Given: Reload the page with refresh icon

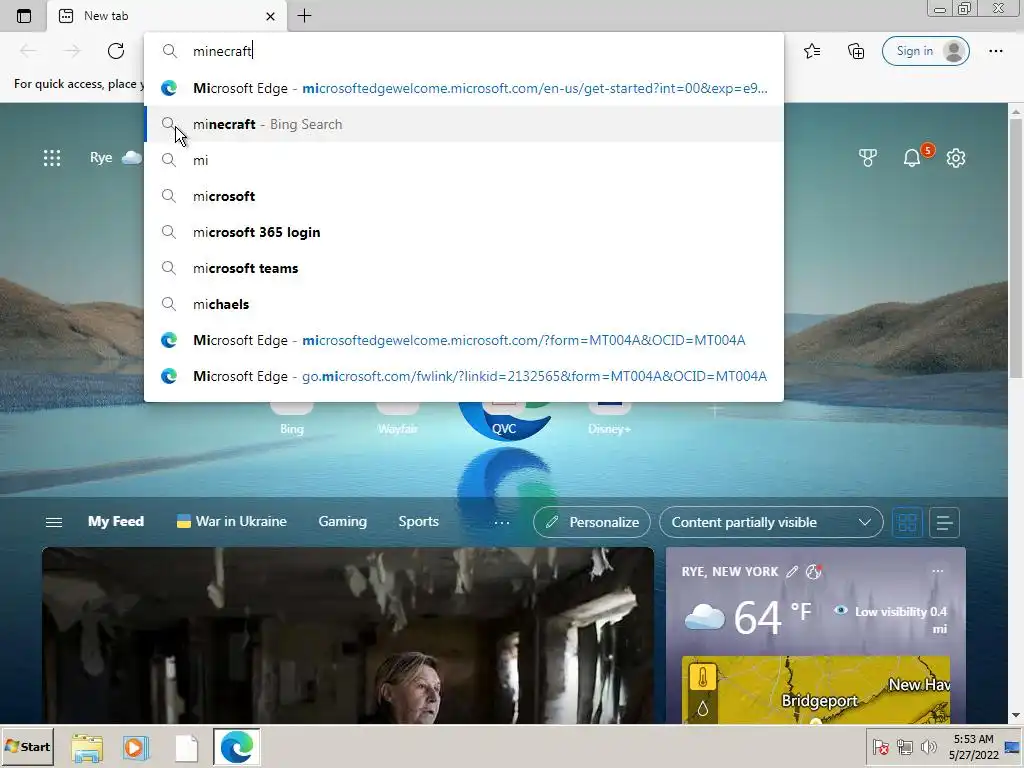Looking at the screenshot, I should (x=116, y=51).
